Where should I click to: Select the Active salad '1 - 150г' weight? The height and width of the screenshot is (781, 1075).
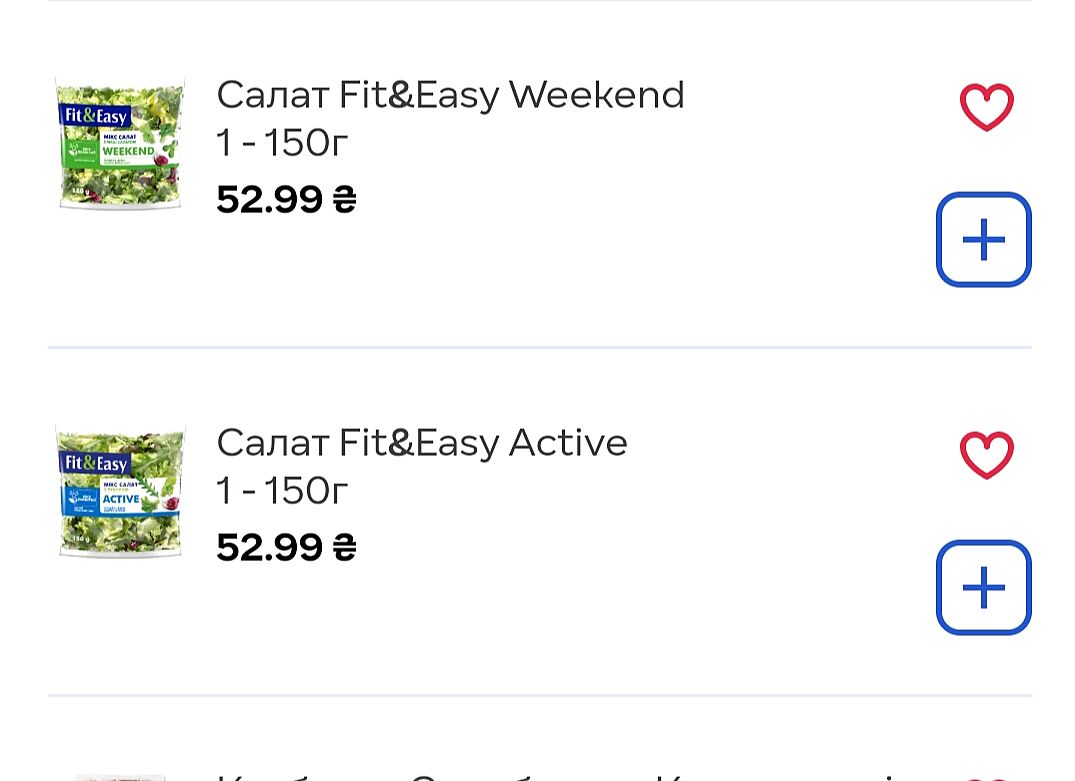pyautogui.click(x=282, y=491)
